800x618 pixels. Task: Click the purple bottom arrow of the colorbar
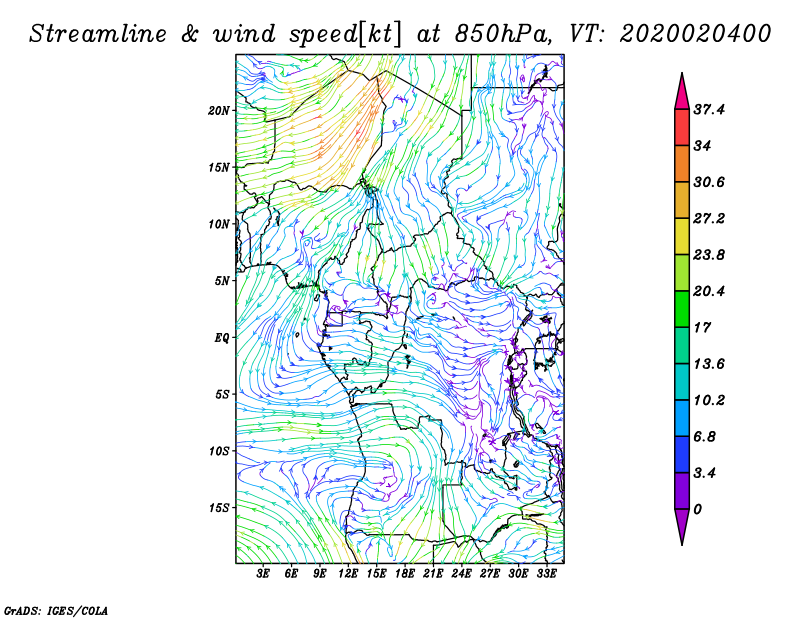tap(682, 526)
